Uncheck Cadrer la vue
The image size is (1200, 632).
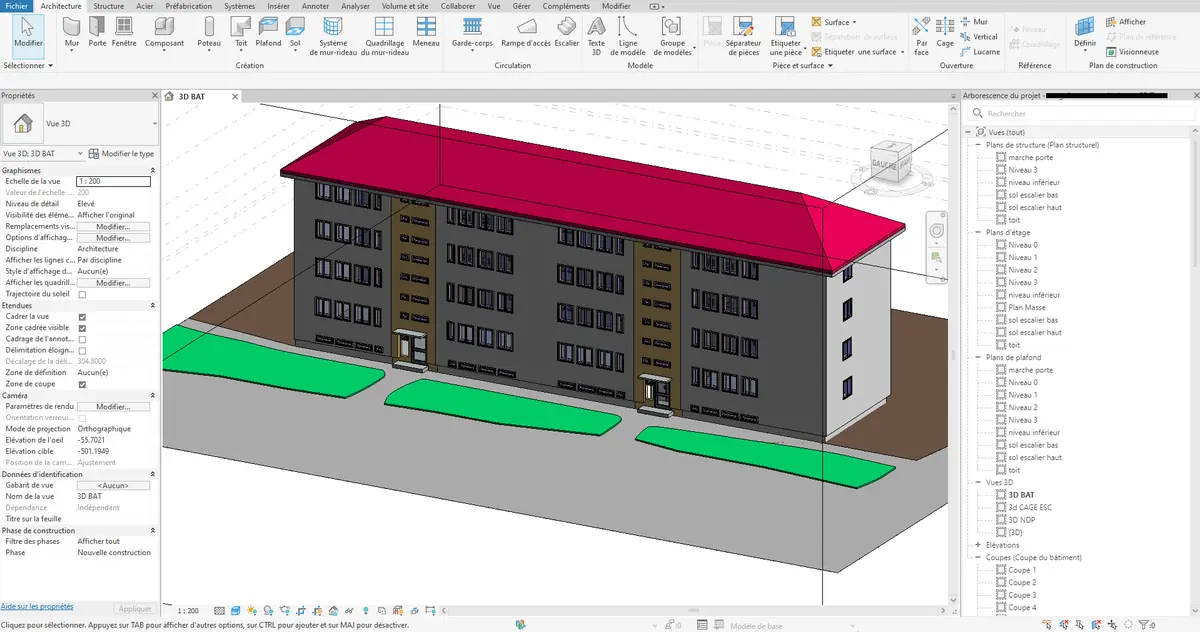[x=81, y=316]
